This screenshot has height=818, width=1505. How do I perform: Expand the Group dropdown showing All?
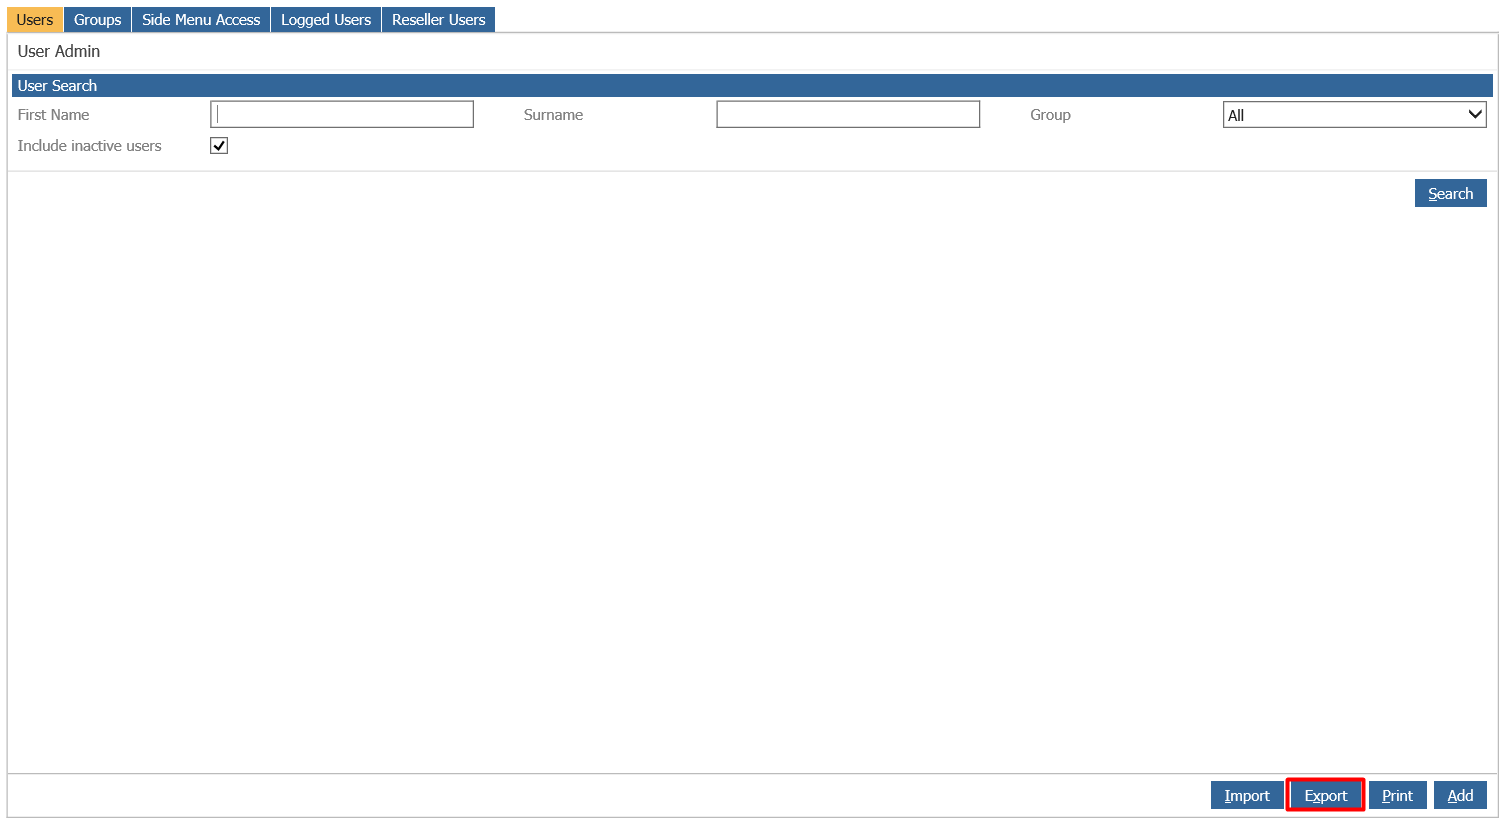[1355, 115]
